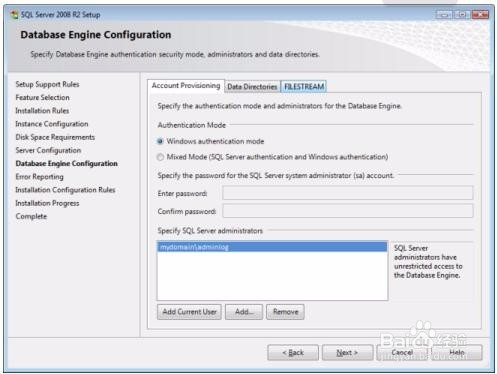497x374 pixels.
Task: Click Add Current User button
Action: click(x=189, y=312)
